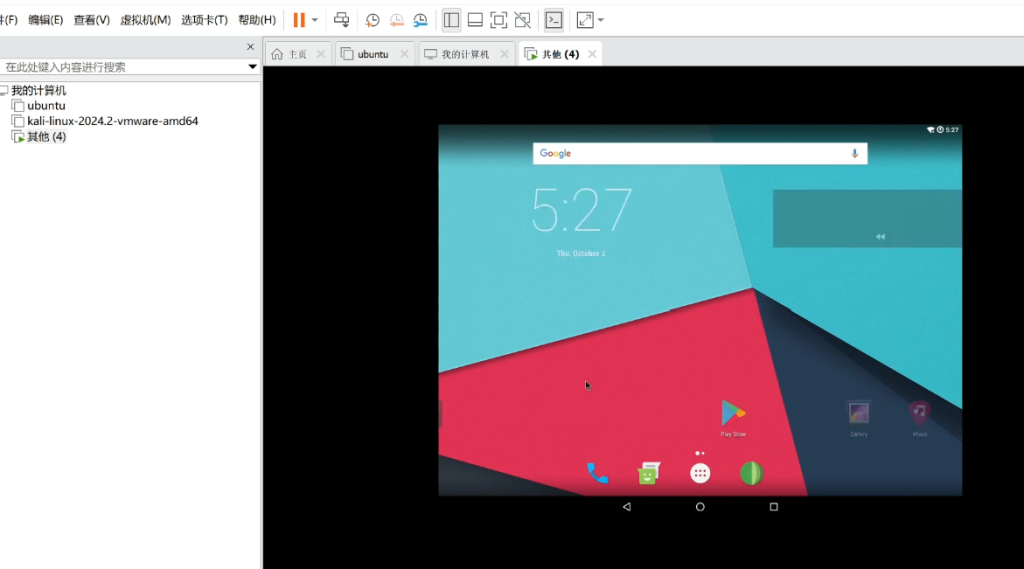Expand the library search filter dropdown
The height and width of the screenshot is (569, 1024).
coord(253,67)
